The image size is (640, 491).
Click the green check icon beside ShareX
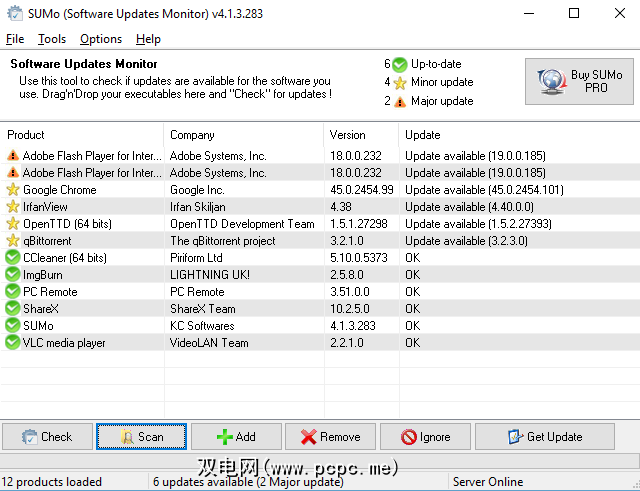pyautogui.click(x=13, y=309)
